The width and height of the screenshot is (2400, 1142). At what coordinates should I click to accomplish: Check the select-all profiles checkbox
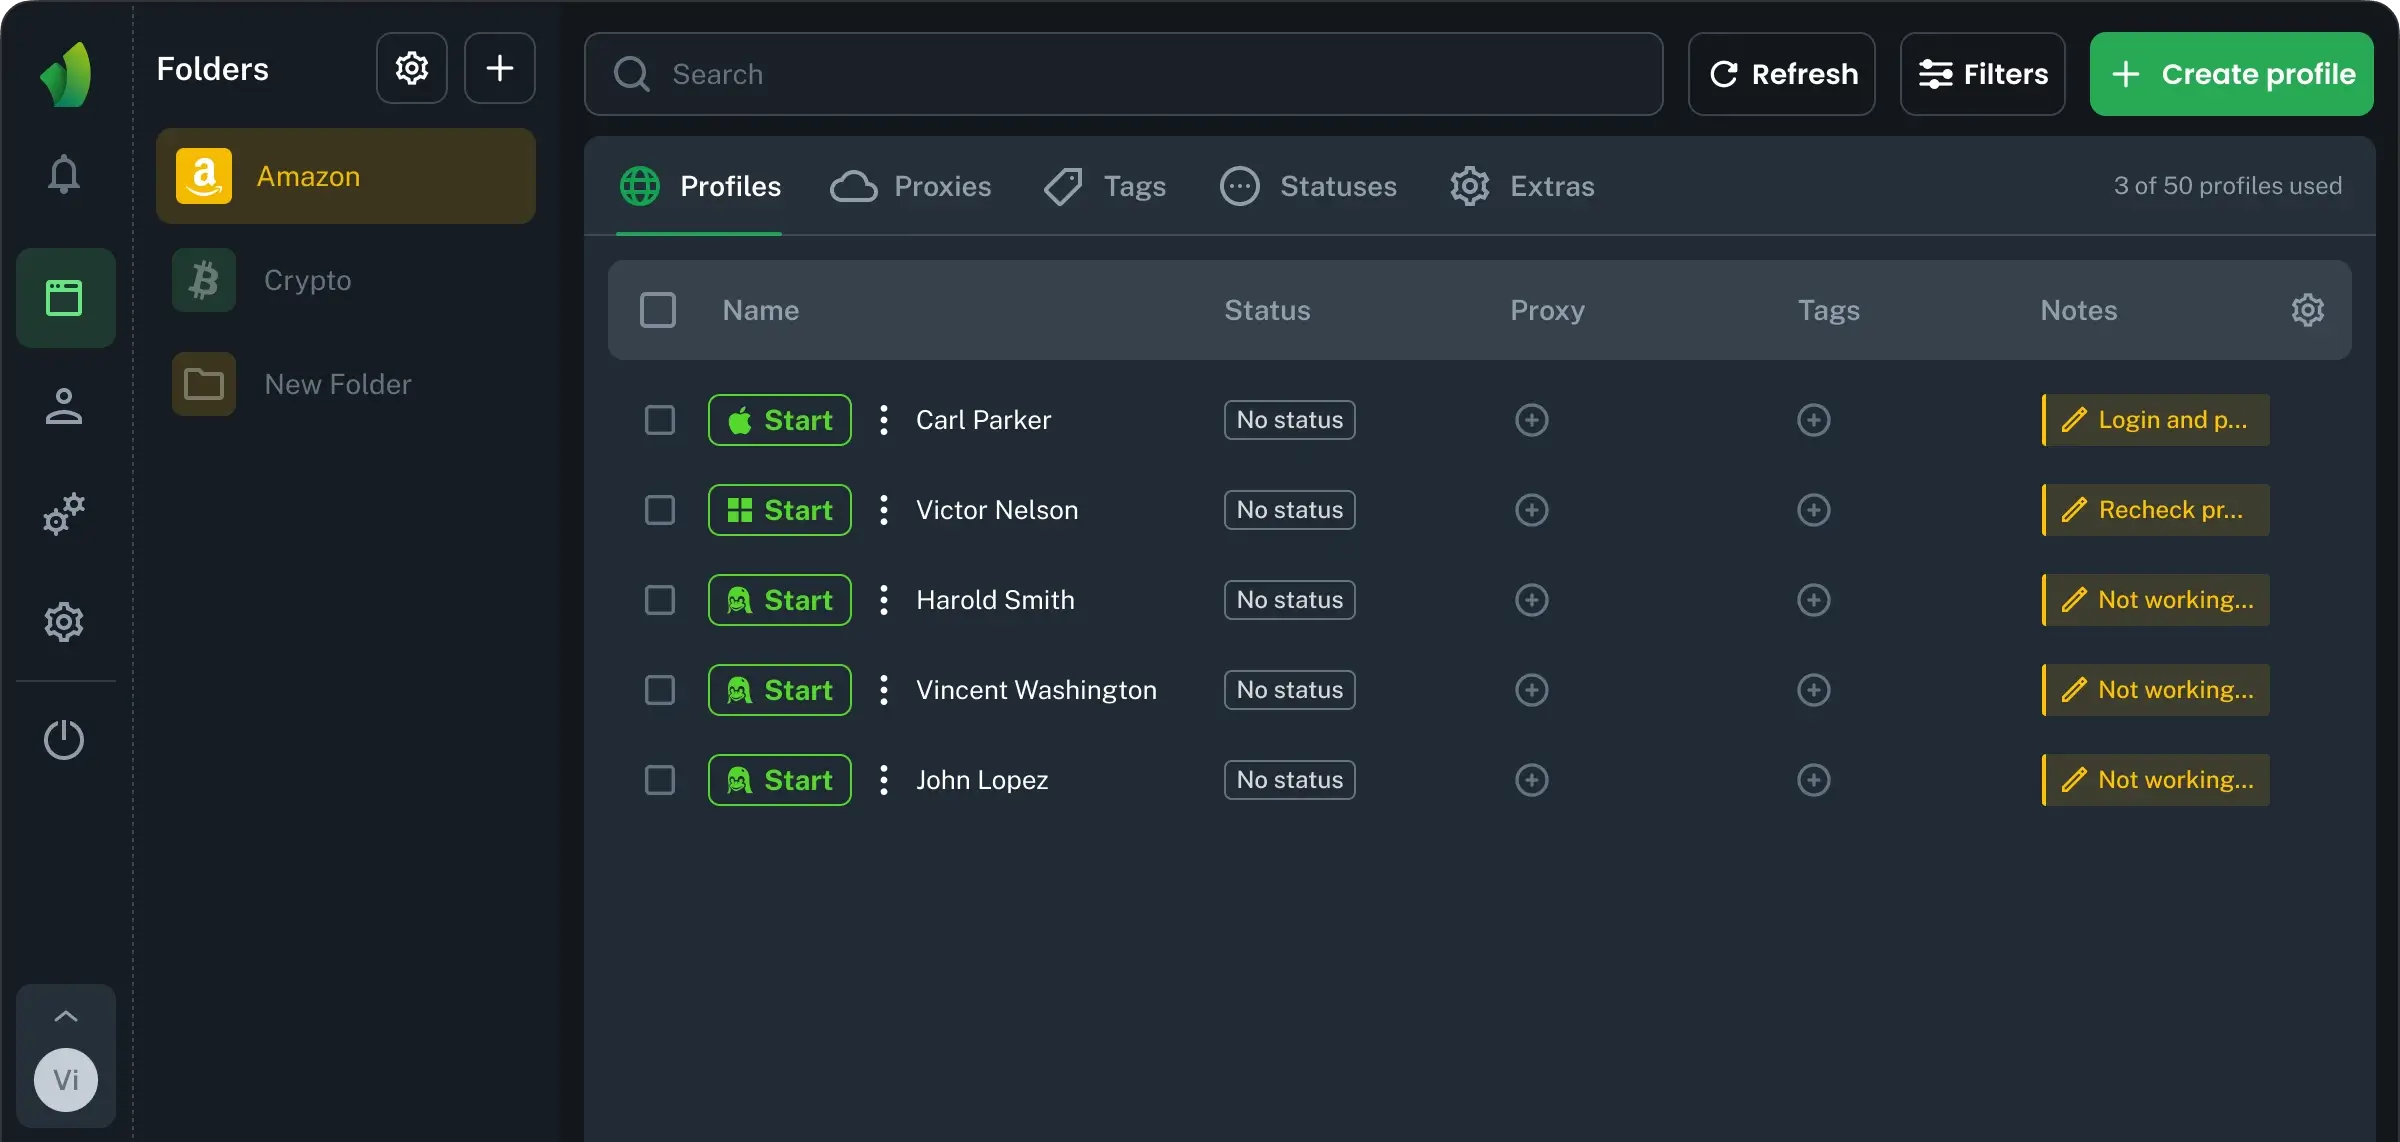coord(658,310)
